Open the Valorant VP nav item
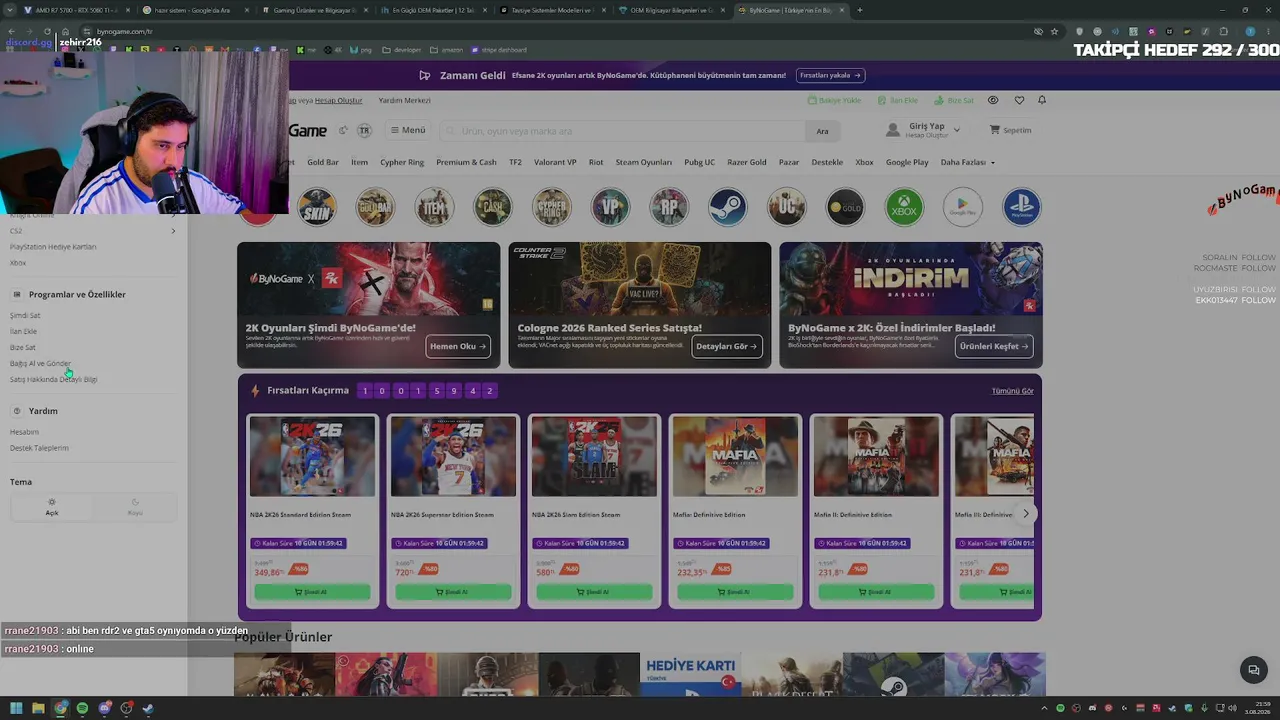This screenshot has height=720, width=1280. (555, 162)
